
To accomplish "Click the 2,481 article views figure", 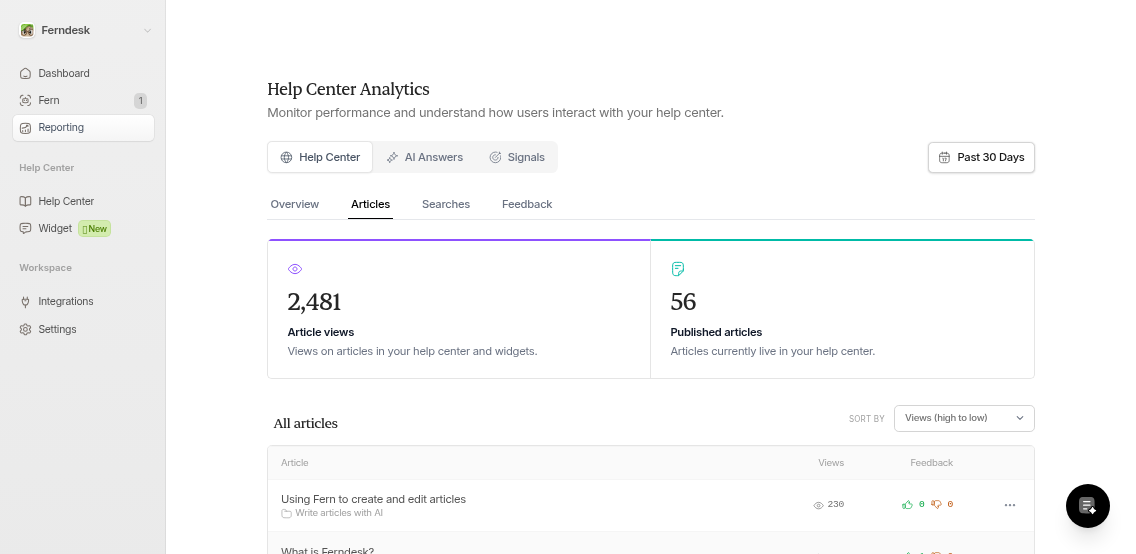I will tap(314, 302).
